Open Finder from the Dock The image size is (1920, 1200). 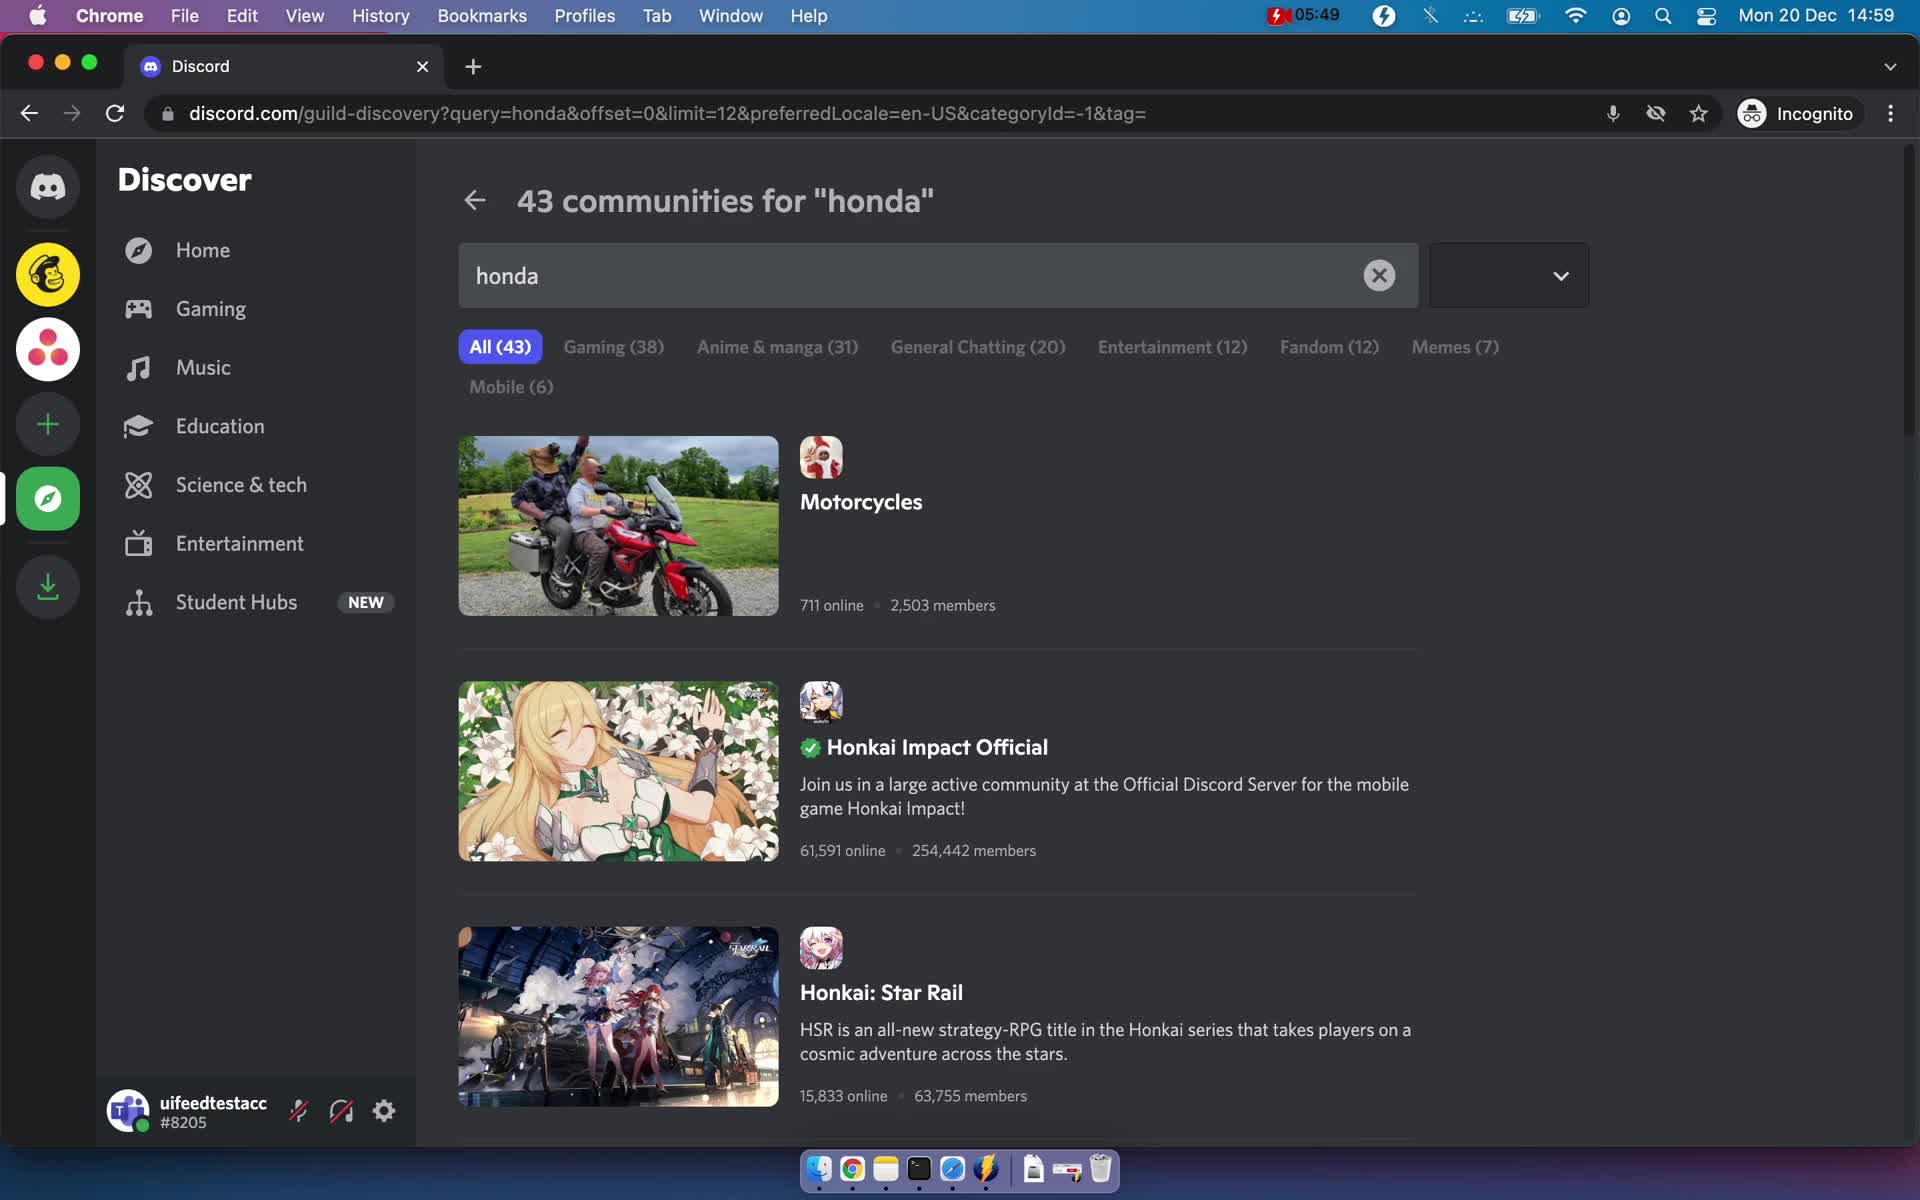[x=819, y=1169]
